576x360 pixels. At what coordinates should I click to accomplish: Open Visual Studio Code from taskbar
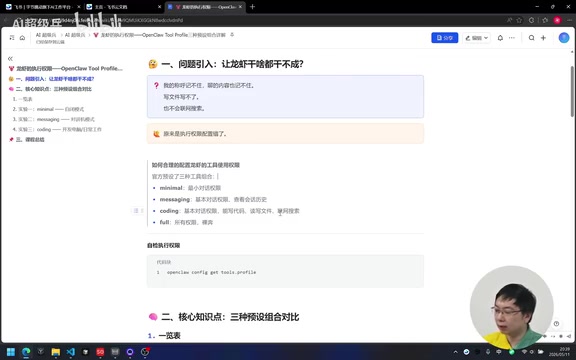pyautogui.click(x=71, y=352)
